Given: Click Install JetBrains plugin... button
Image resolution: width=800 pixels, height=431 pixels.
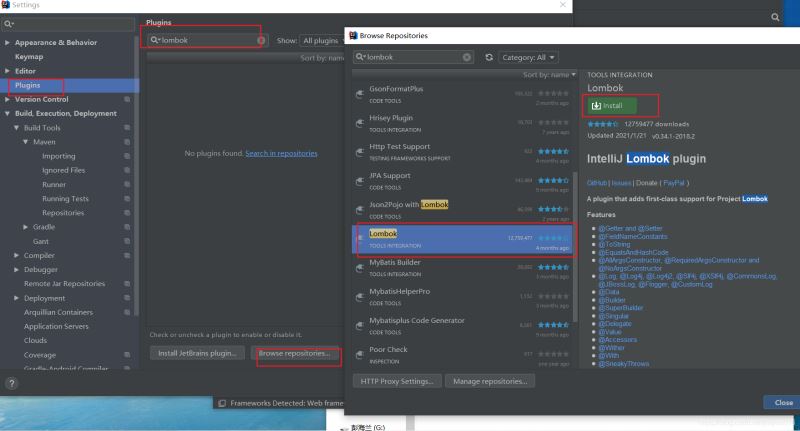Looking at the screenshot, I should (197, 353).
